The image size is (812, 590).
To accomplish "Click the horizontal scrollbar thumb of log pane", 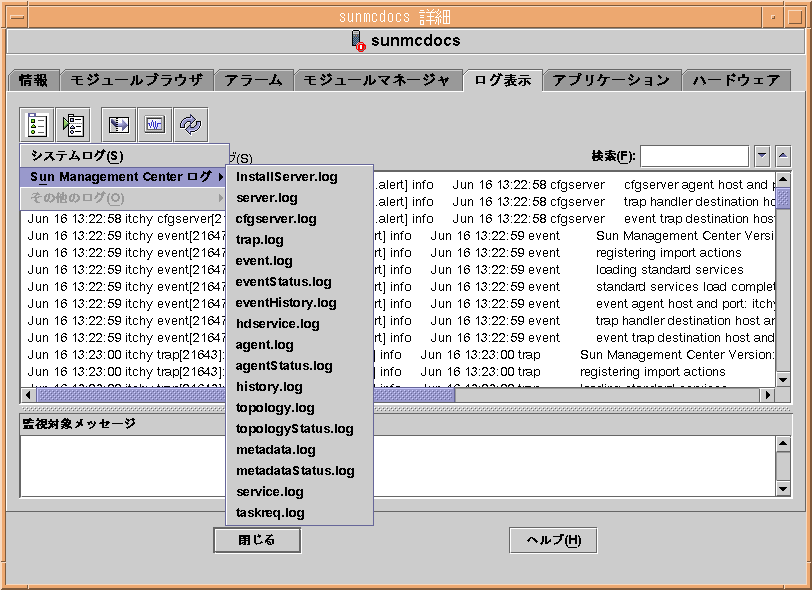I will (246, 395).
